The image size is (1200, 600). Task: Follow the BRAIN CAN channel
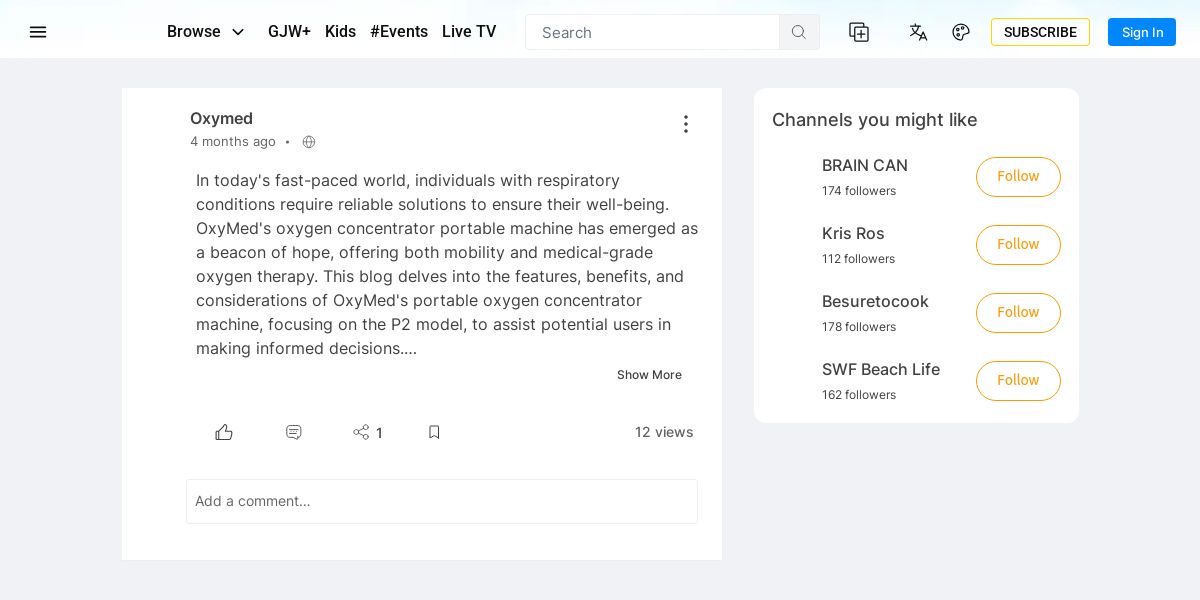coord(1018,177)
